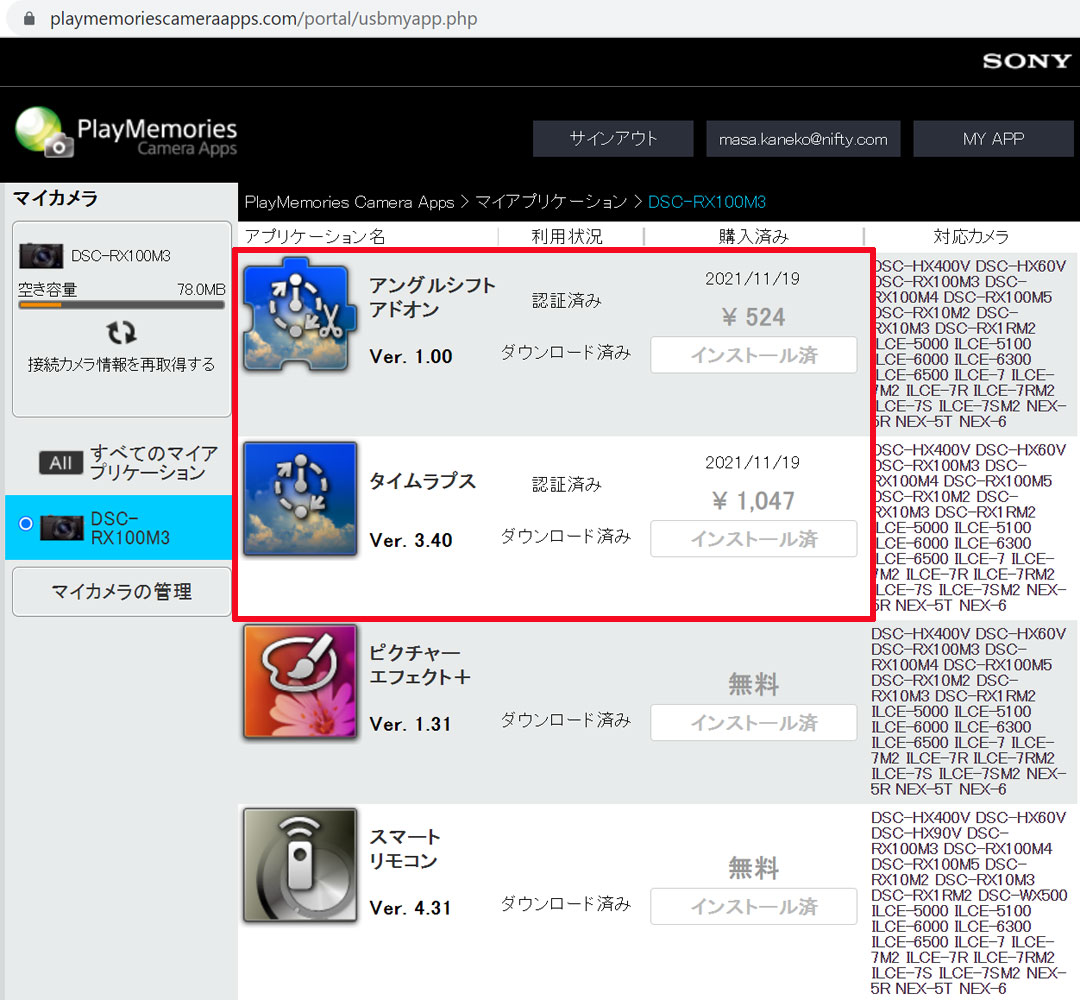The width and height of the screenshot is (1080, 1000).
Task: Select the DSC-RX100M3 radio button
Action: pyautogui.click(x=25, y=523)
